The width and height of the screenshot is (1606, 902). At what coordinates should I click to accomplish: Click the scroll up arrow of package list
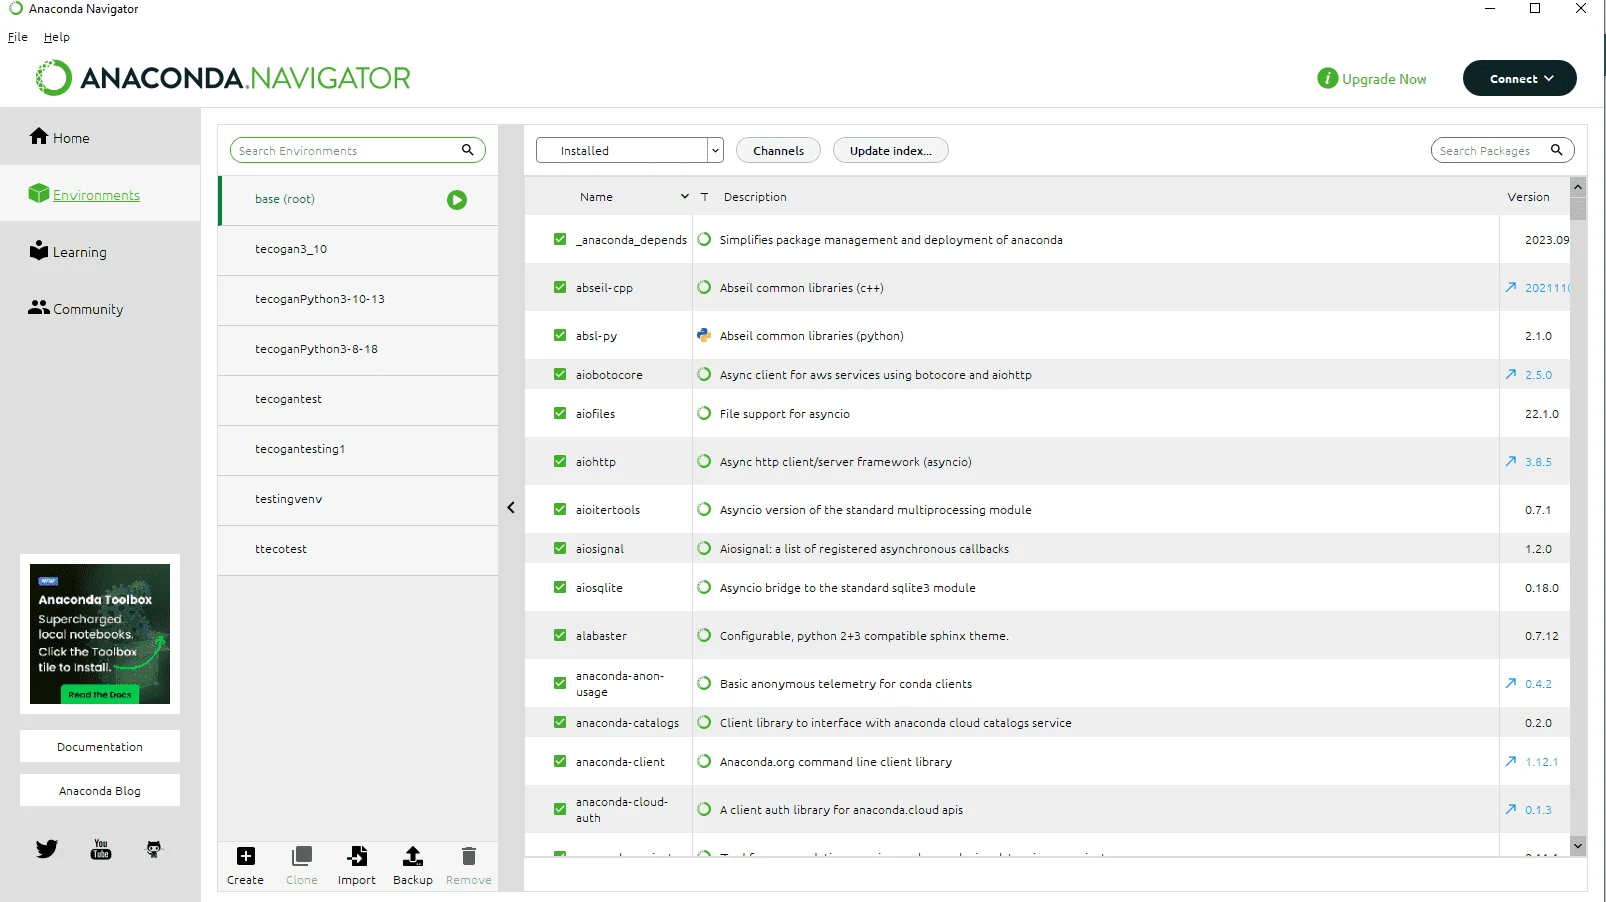click(1578, 187)
